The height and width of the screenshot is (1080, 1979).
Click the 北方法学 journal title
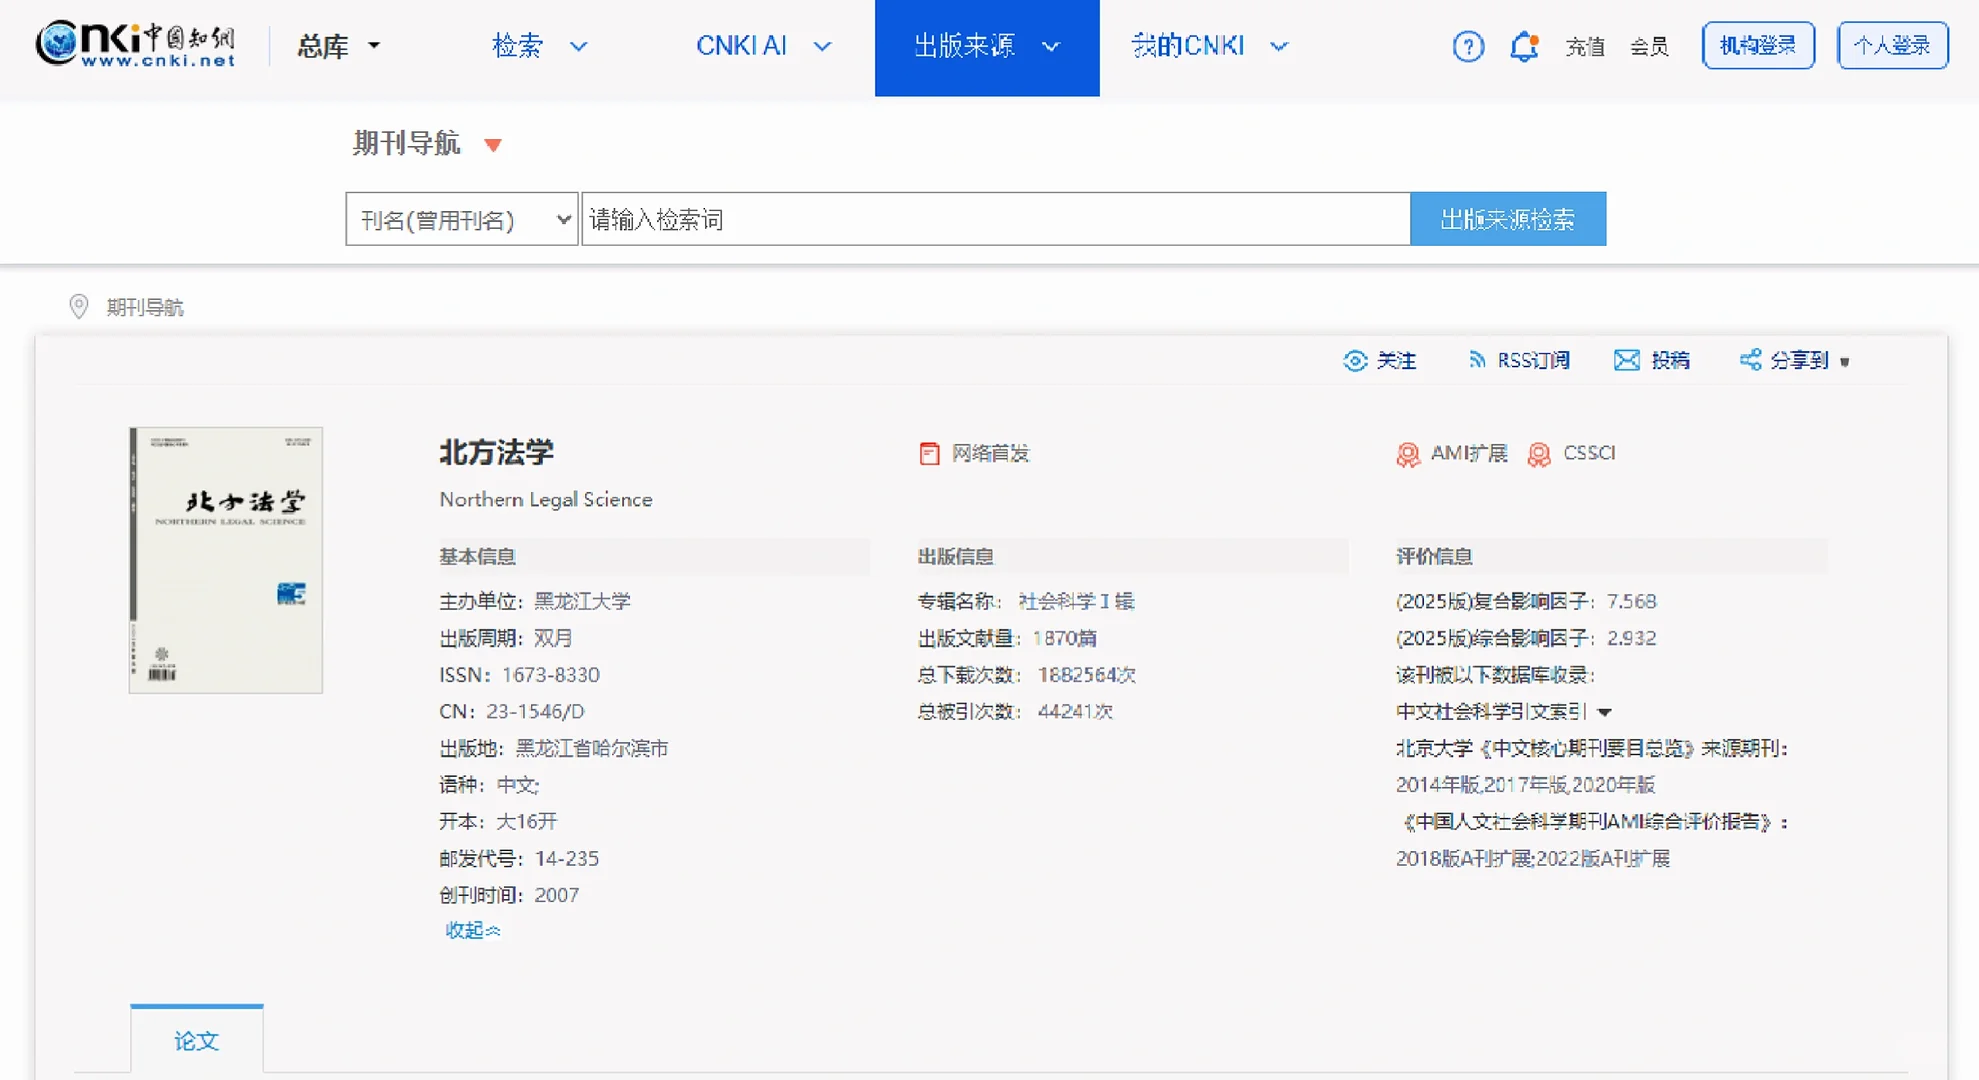click(497, 452)
